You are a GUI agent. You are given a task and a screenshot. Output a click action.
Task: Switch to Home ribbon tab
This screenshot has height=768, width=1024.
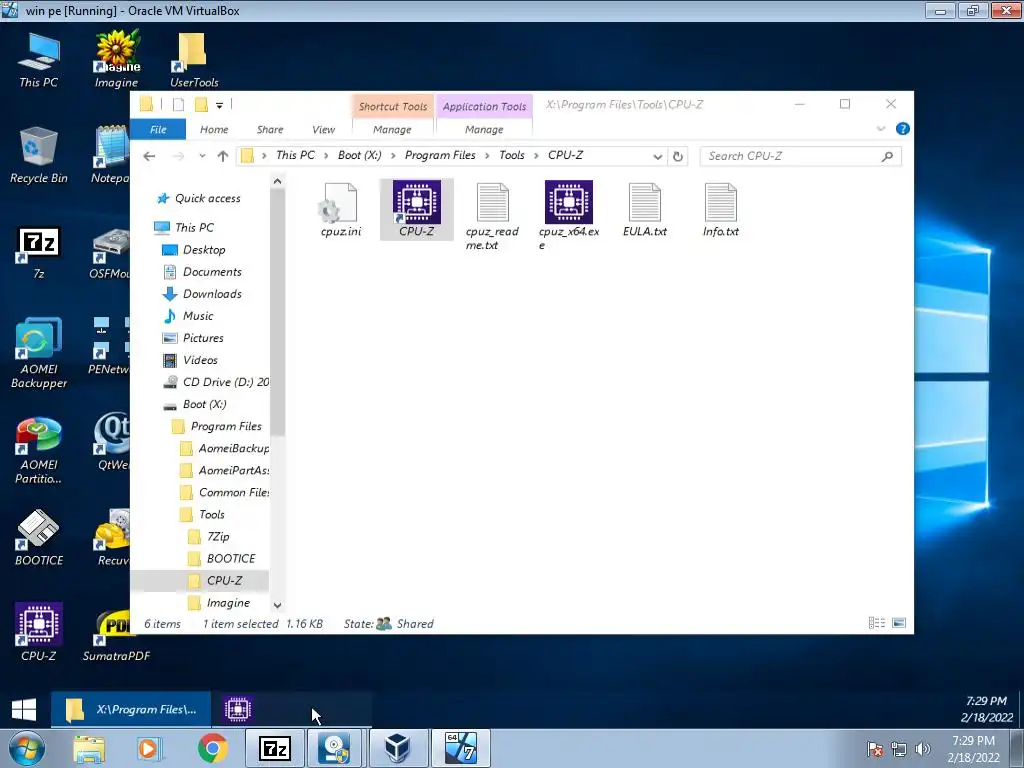click(214, 129)
